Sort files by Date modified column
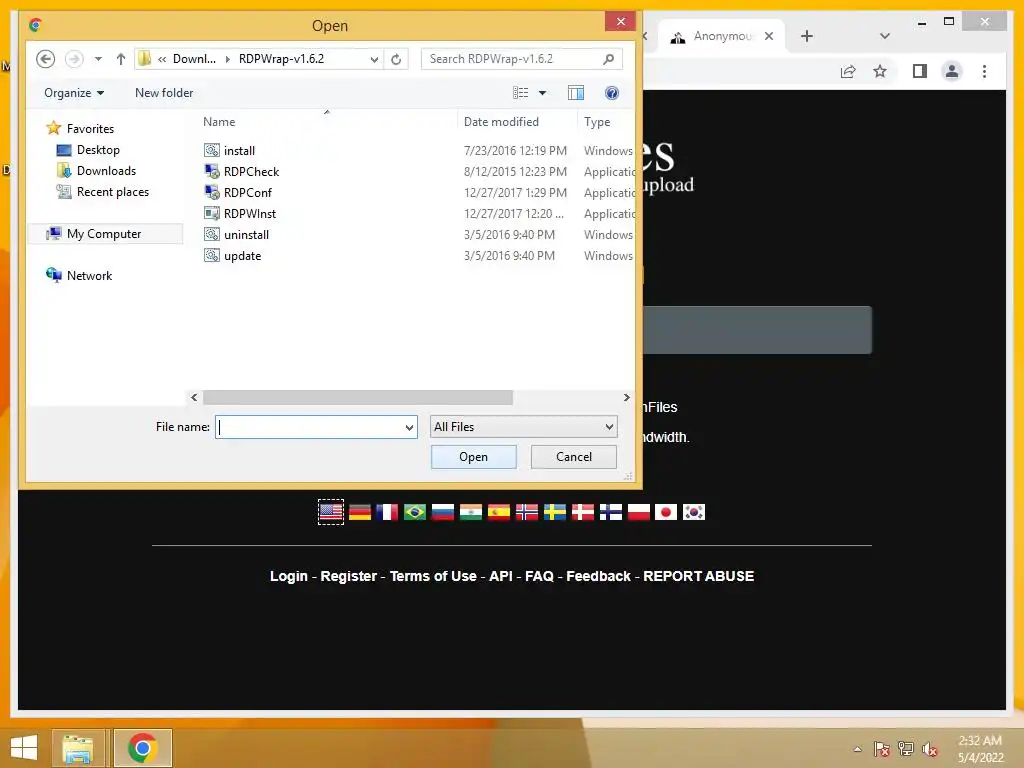The image size is (1024, 768). [x=501, y=121]
